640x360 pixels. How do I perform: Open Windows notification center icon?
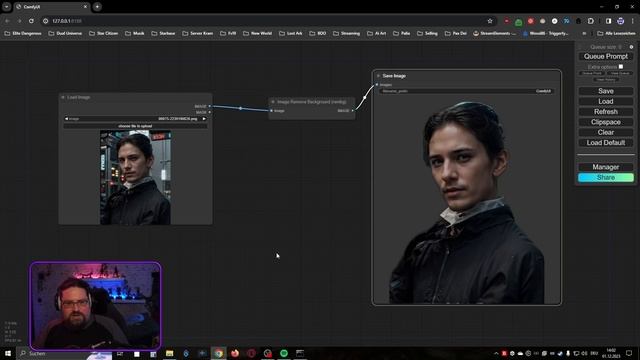(x=629, y=353)
